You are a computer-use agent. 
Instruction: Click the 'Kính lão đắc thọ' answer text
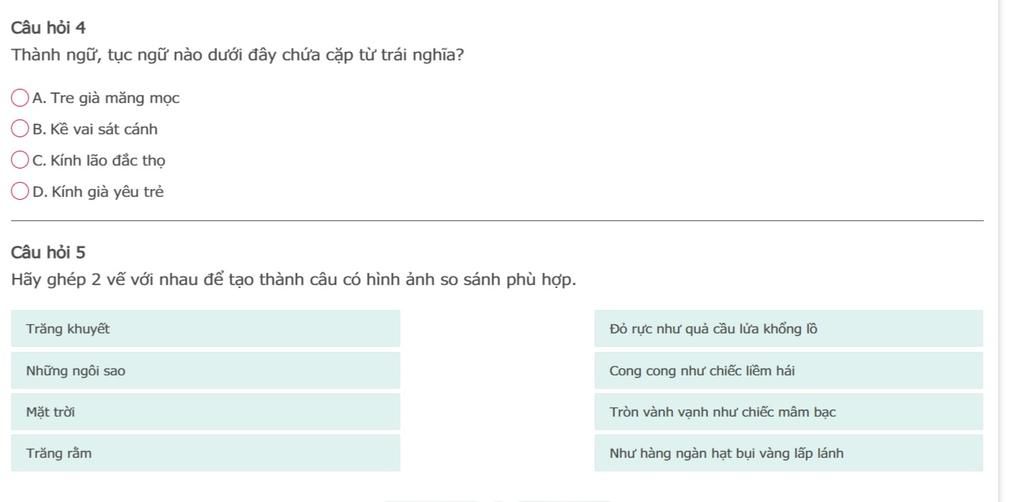point(108,160)
